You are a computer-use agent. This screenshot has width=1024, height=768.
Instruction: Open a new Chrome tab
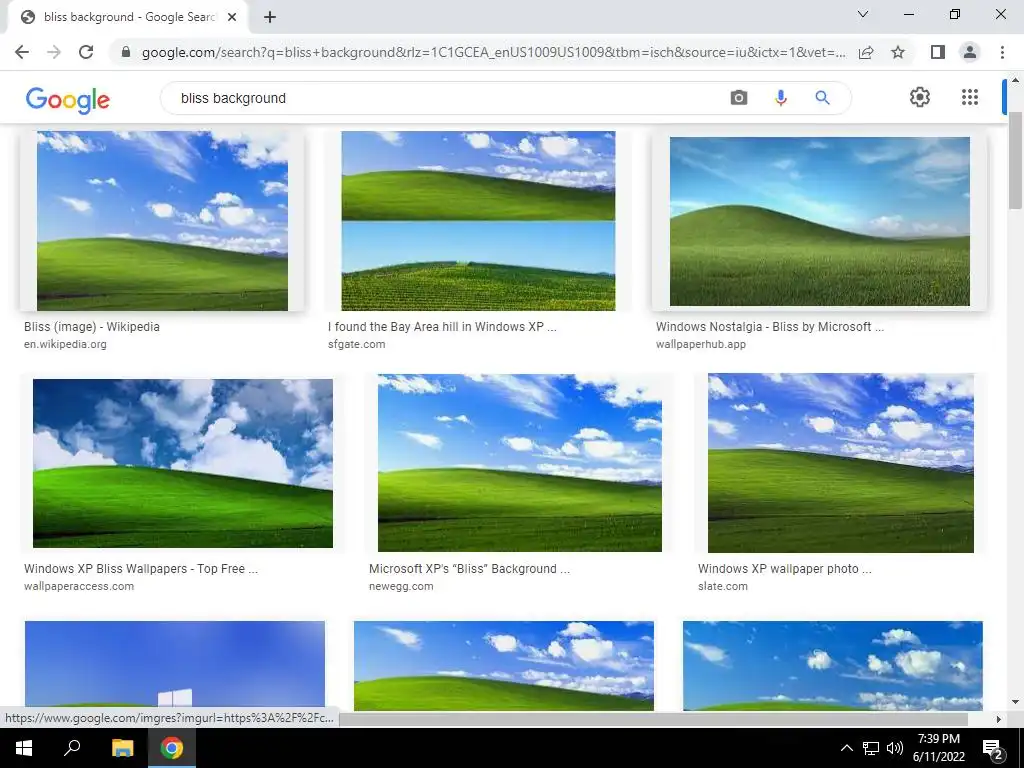270,18
